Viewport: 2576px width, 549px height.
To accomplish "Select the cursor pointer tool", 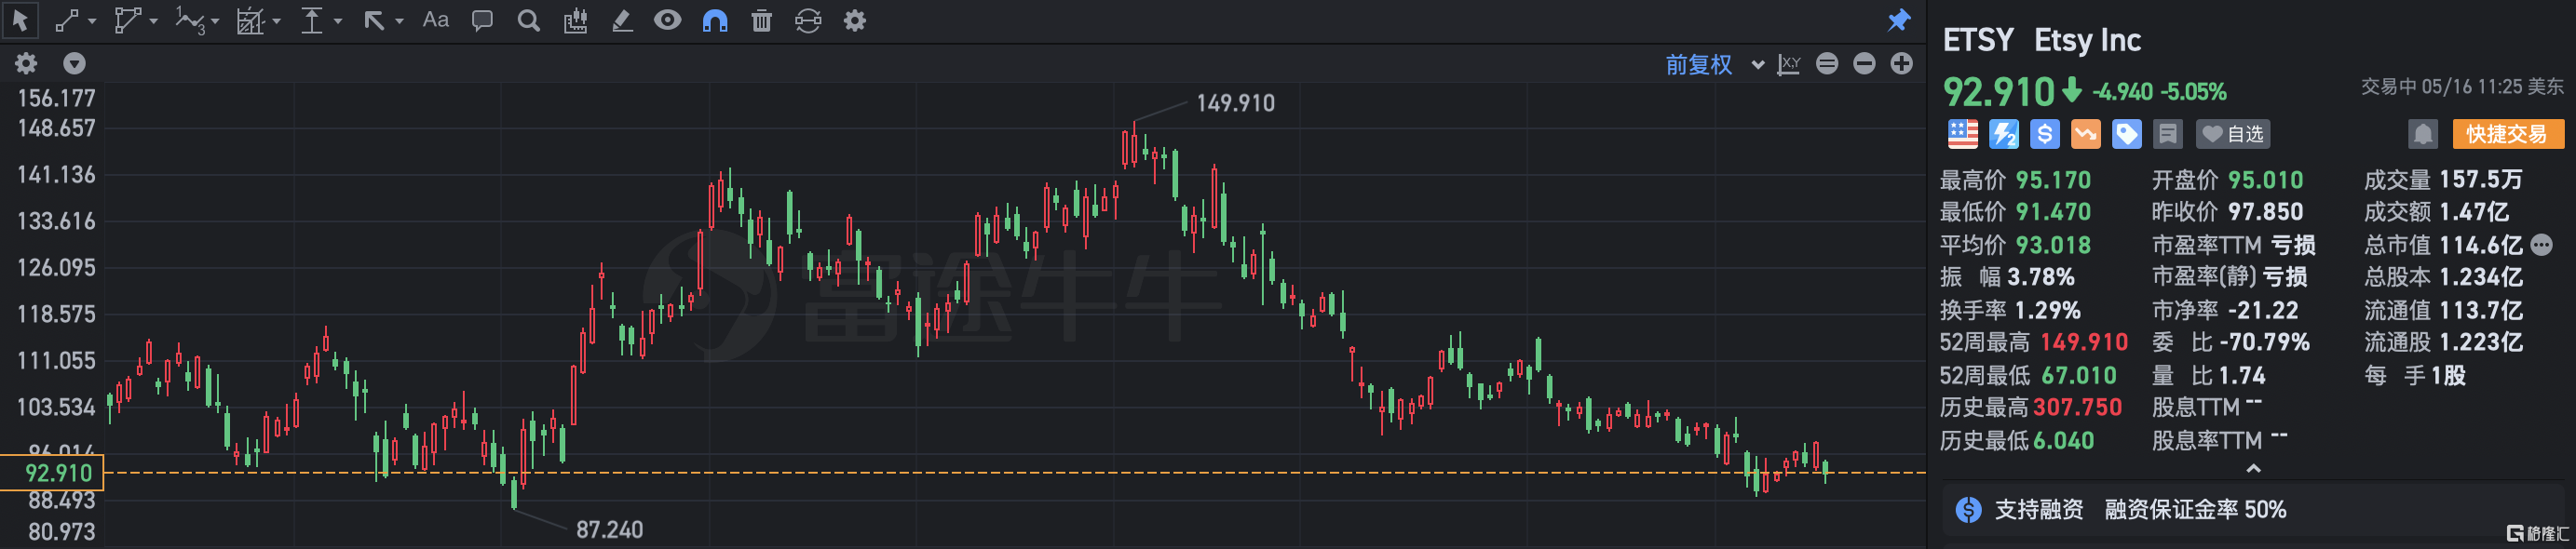I will (x=20, y=20).
